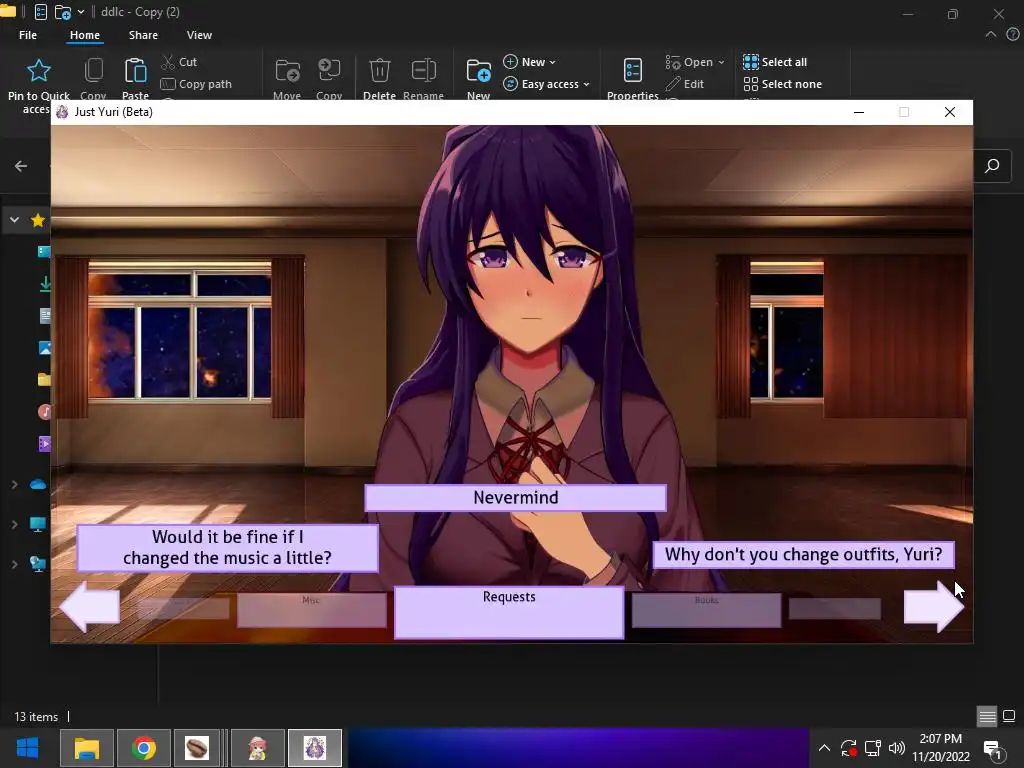Collapse the Quick access tree node
Viewport: 1024px width, 768px height.
click(x=14, y=220)
